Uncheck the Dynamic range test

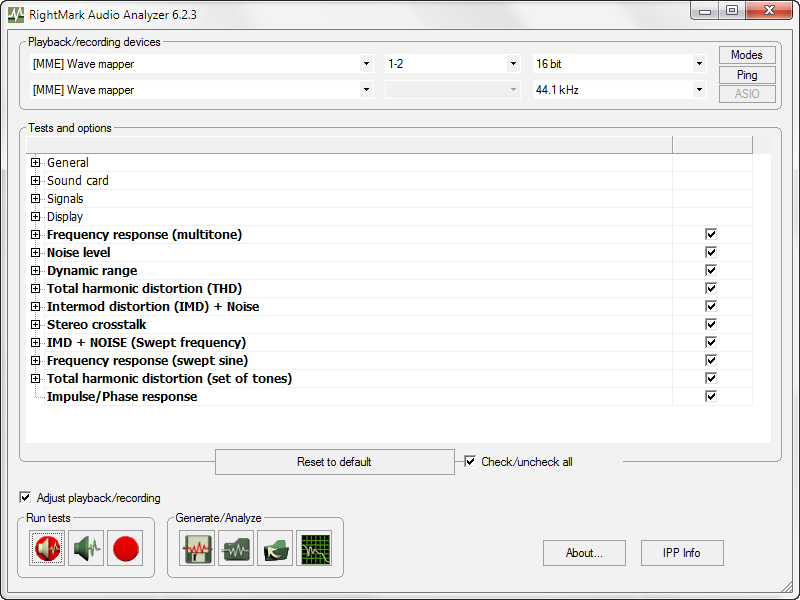click(711, 270)
